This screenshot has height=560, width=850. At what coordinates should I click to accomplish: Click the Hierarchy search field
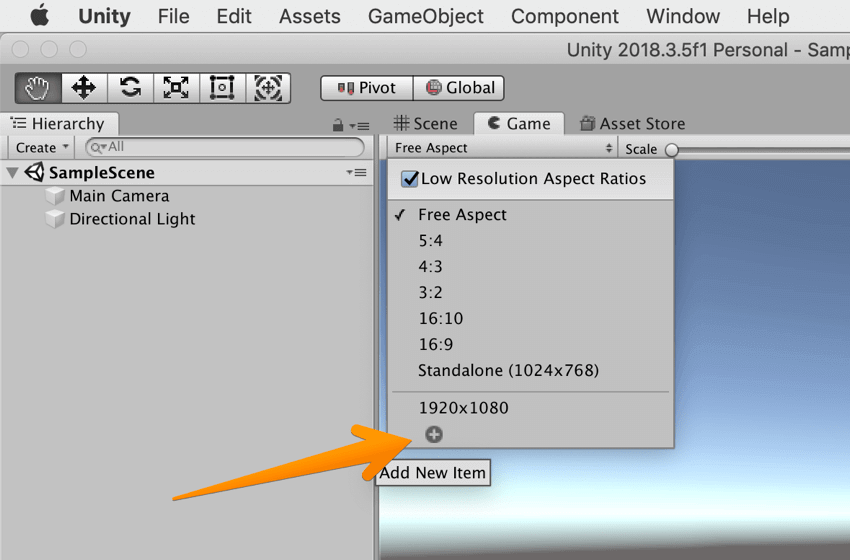[x=225, y=147]
